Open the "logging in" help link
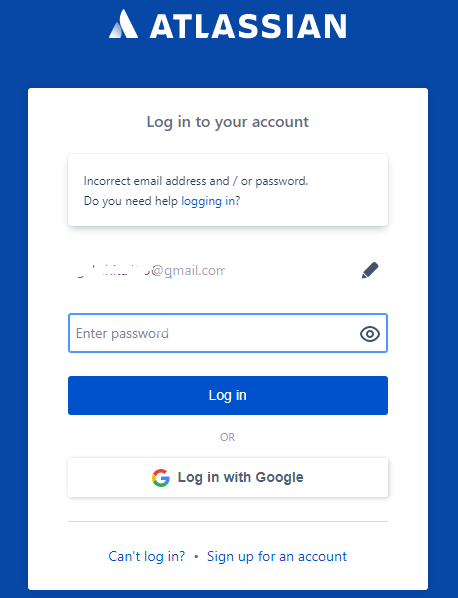Image resolution: width=458 pixels, height=598 pixels. (x=208, y=201)
